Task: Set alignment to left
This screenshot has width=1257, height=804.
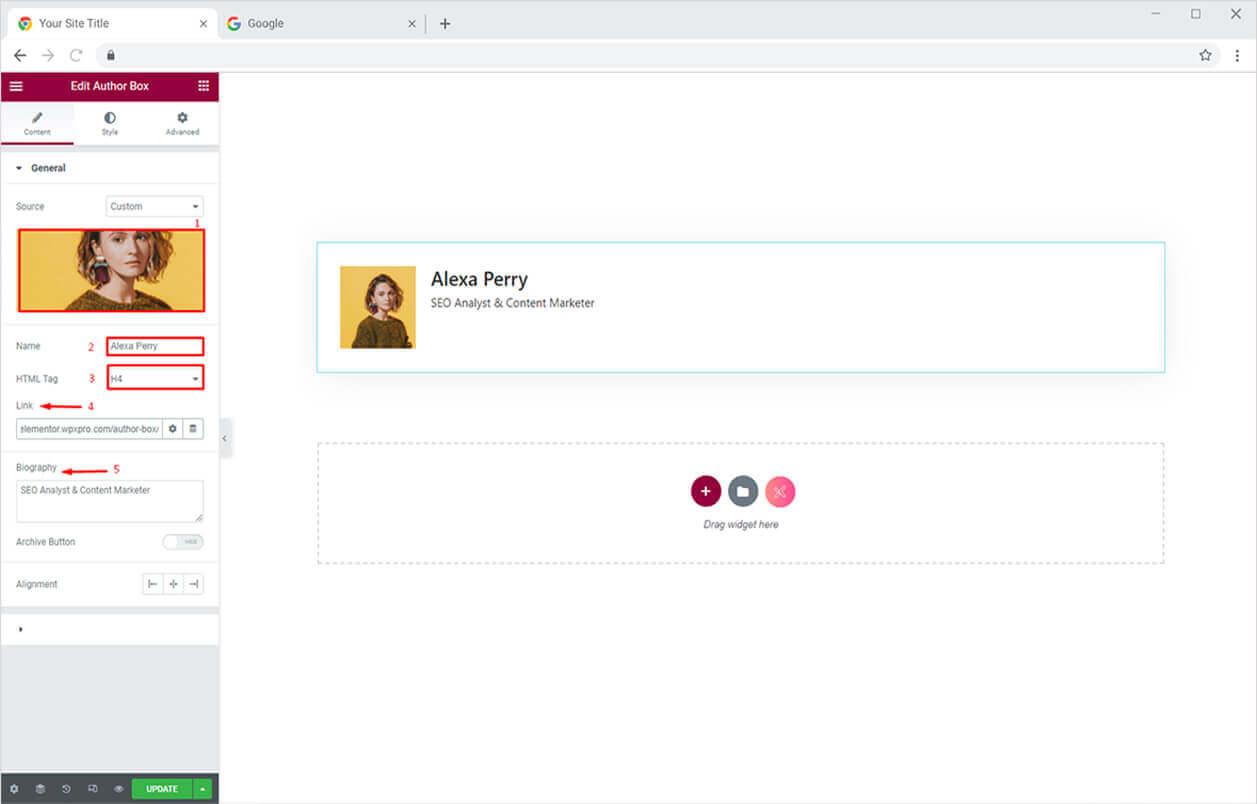Action: click(152, 584)
